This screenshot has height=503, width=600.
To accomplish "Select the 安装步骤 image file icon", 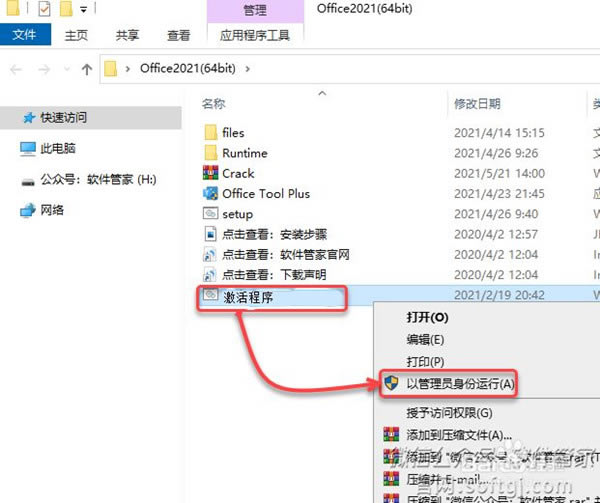I will 210,234.
